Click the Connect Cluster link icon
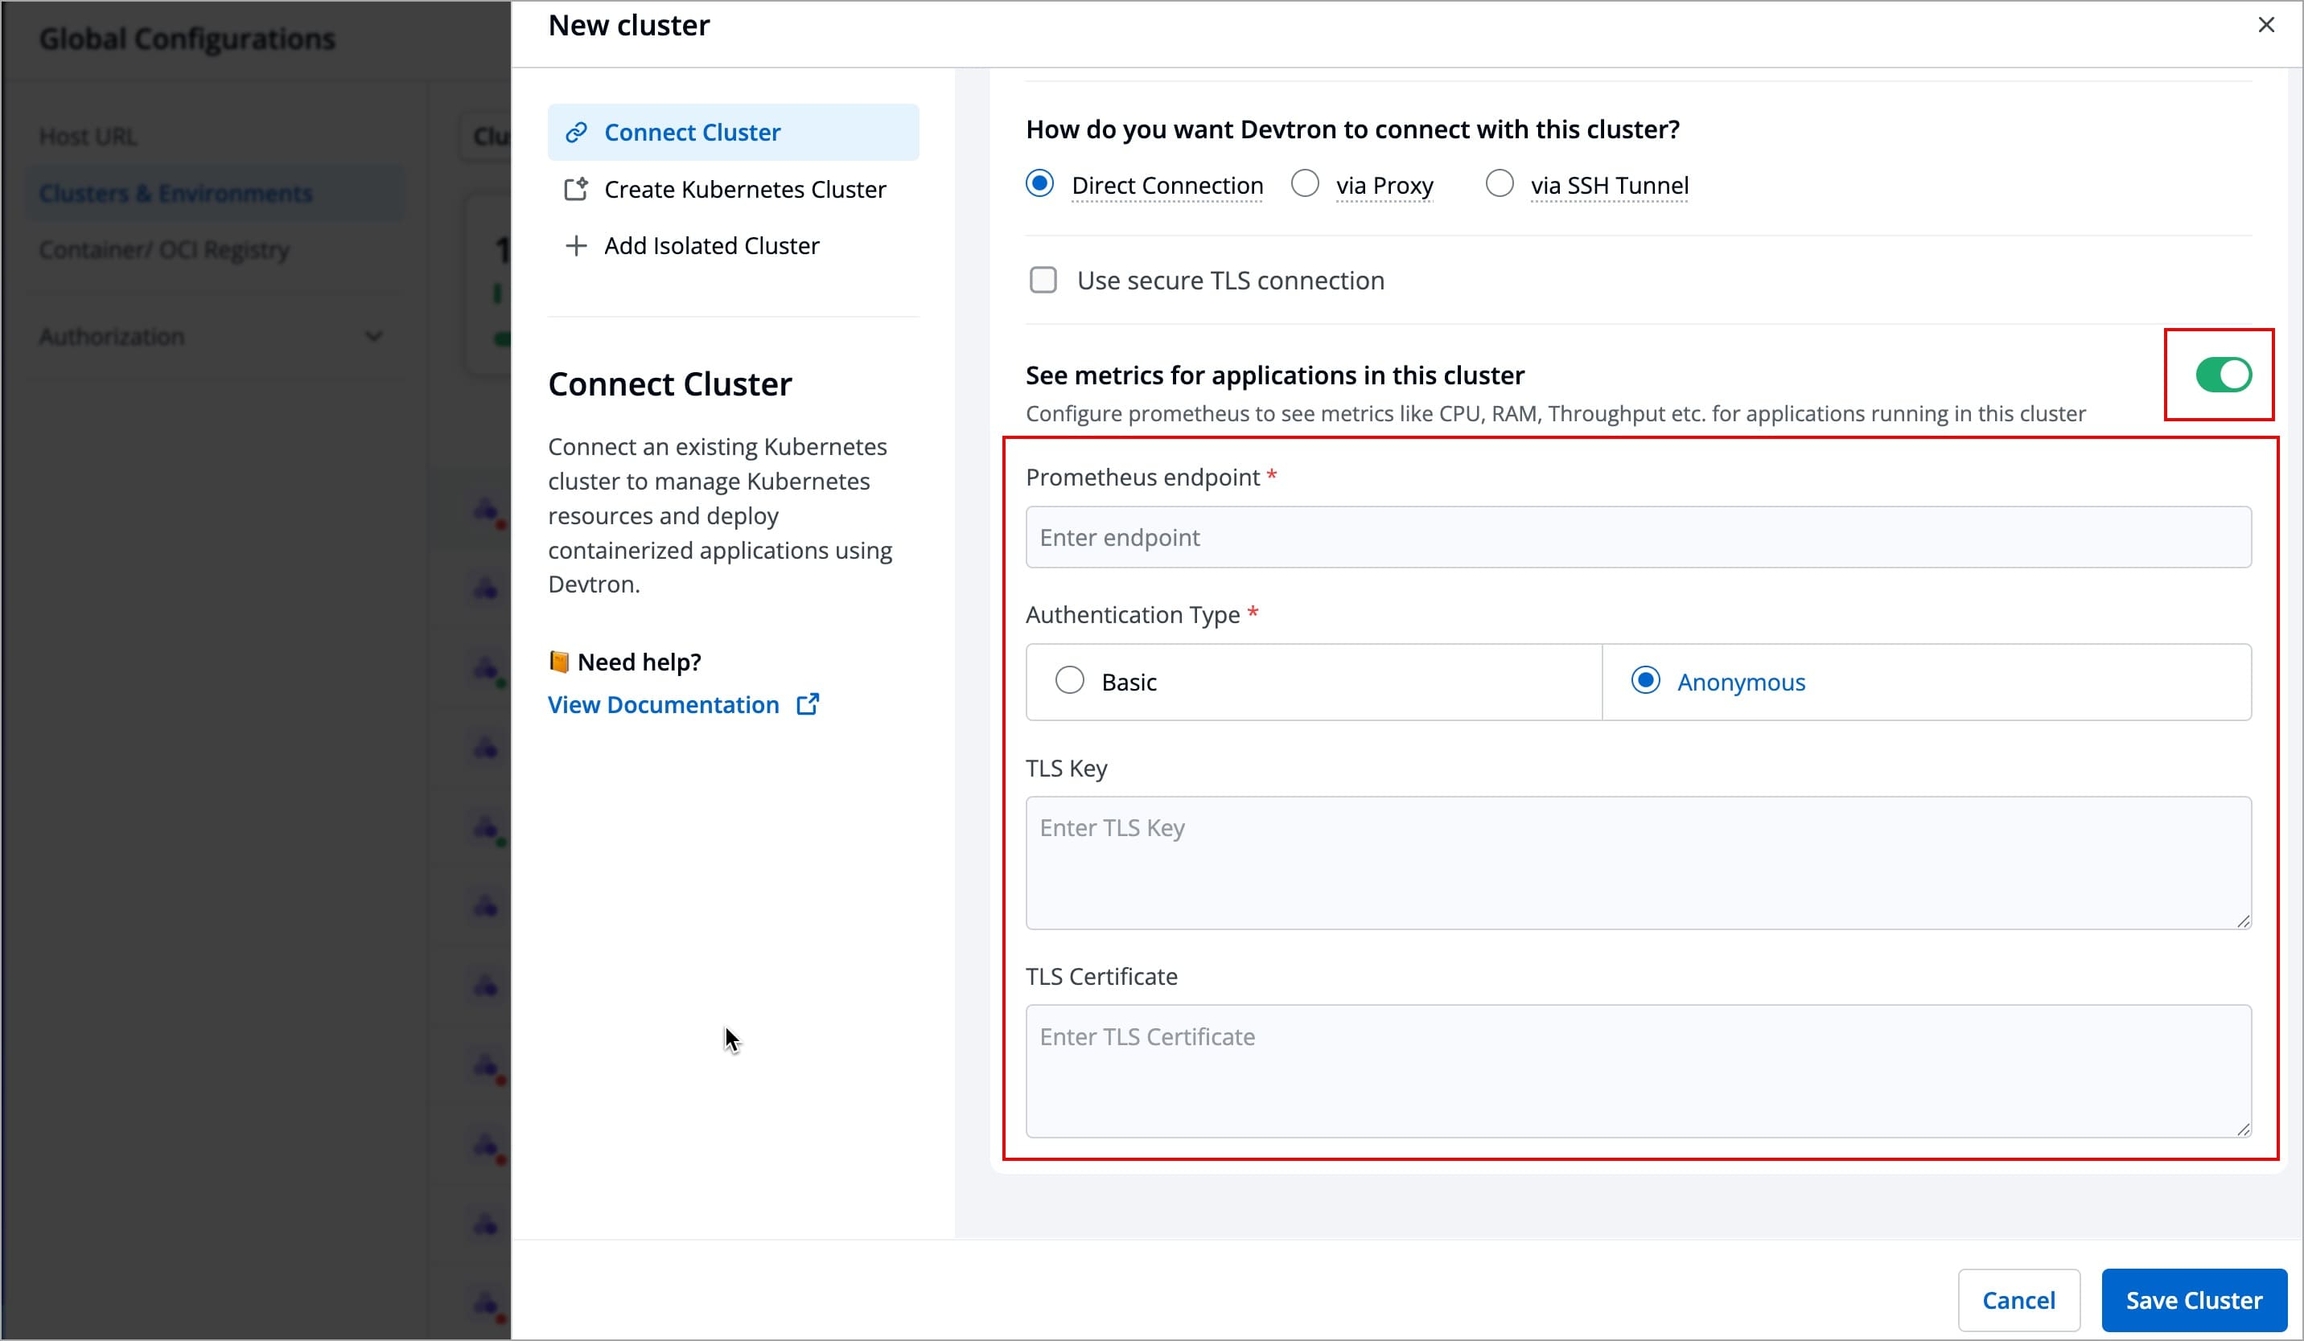 click(x=576, y=132)
